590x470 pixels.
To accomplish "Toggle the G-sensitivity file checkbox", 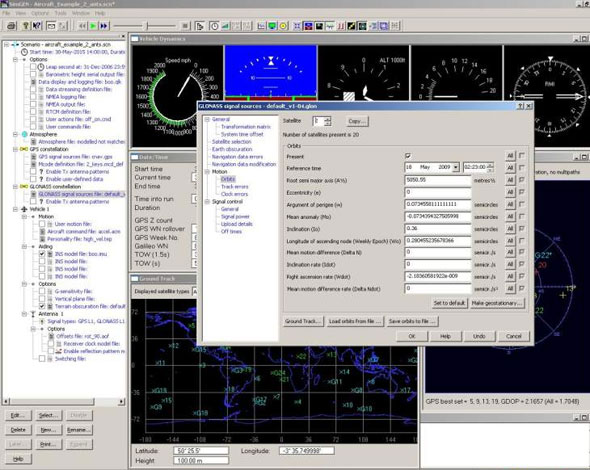I will pyautogui.click(x=42, y=291).
